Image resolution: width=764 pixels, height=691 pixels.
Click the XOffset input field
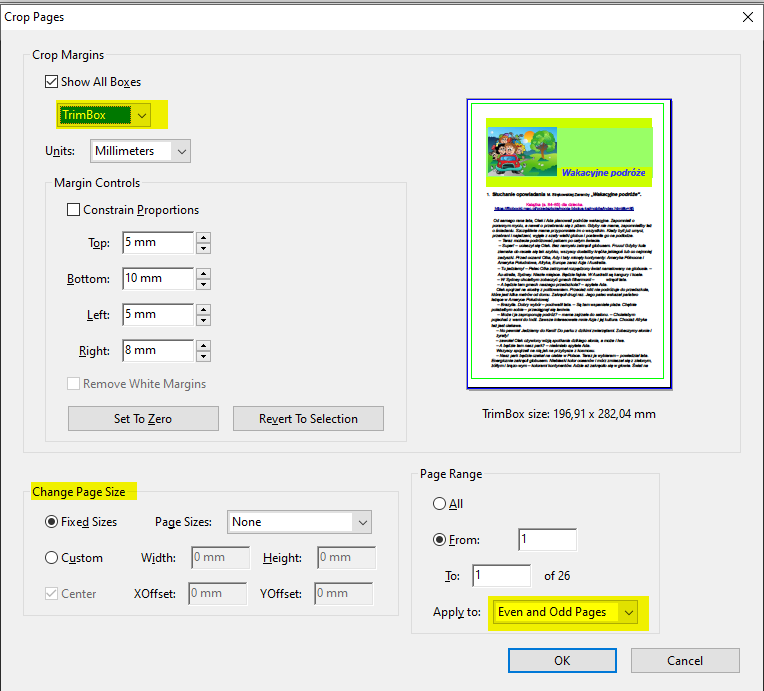[217, 594]
